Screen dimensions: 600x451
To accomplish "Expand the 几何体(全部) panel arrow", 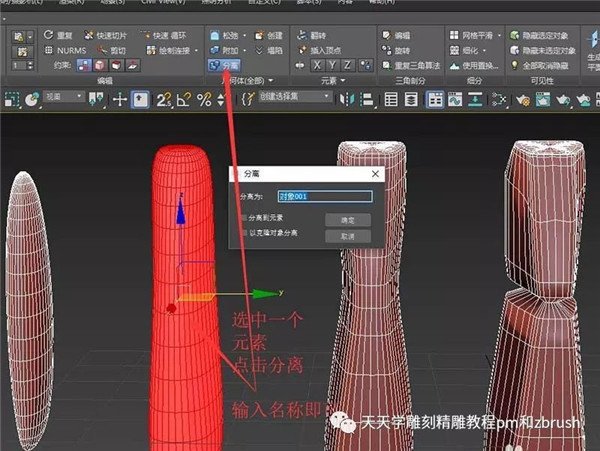I will point(271,80).
